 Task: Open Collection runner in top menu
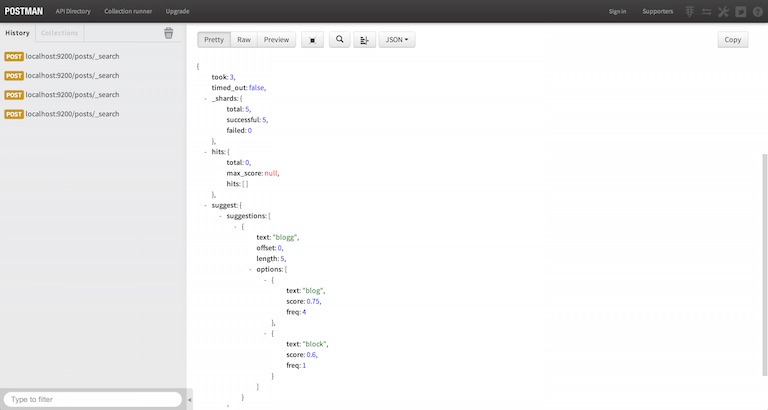[128, 11]
